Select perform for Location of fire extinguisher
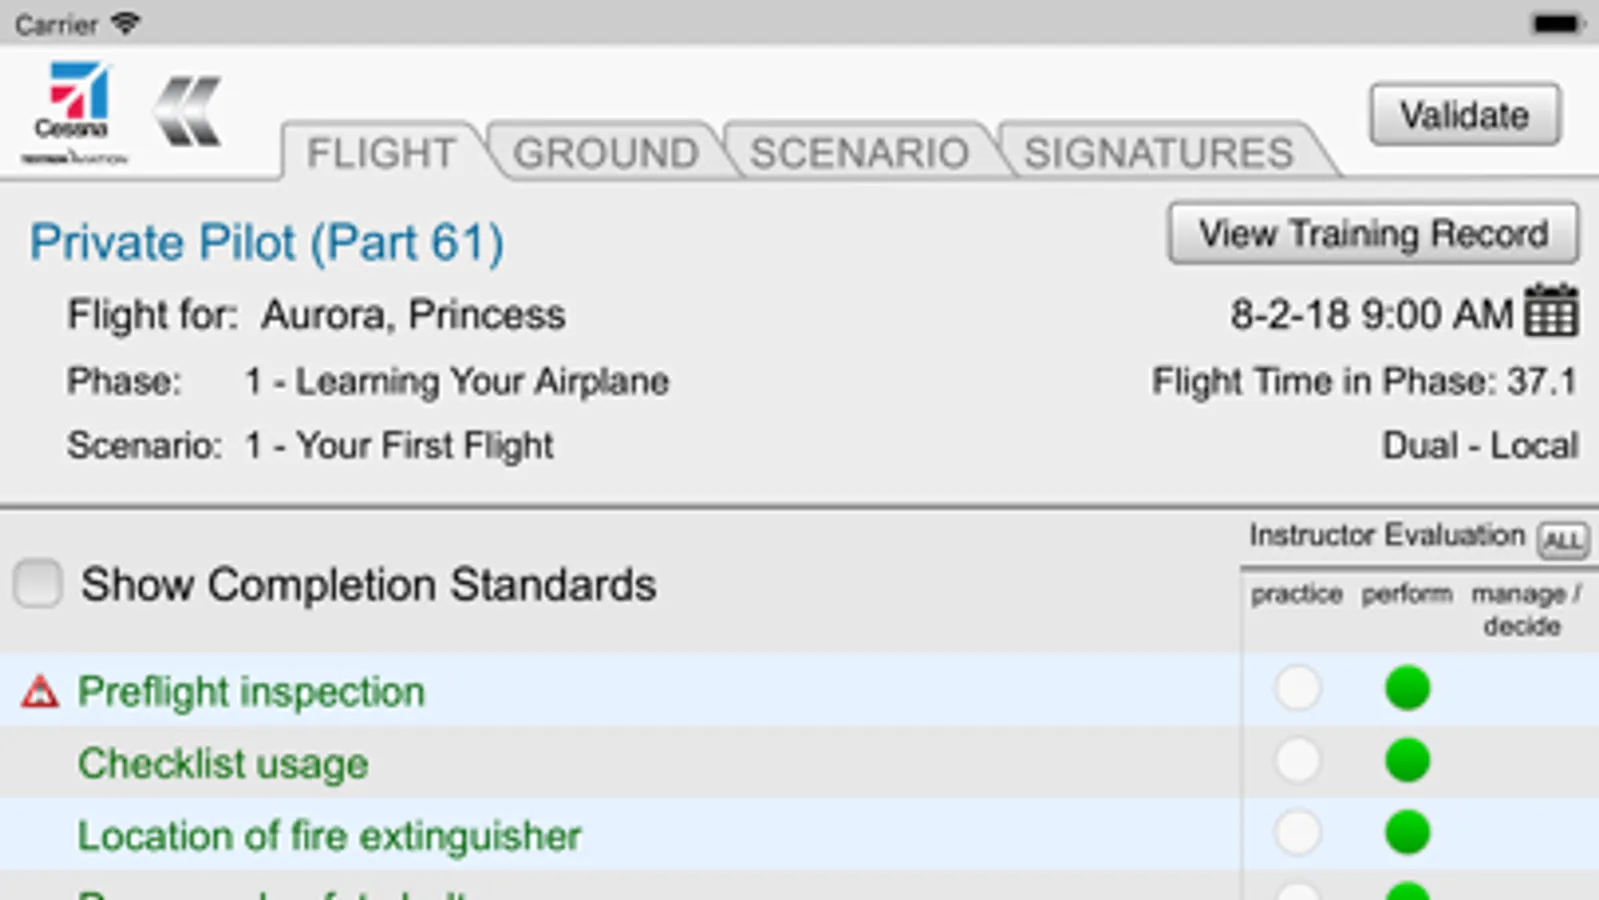This screenshot has height=900, width=1599. (1407, 833)
